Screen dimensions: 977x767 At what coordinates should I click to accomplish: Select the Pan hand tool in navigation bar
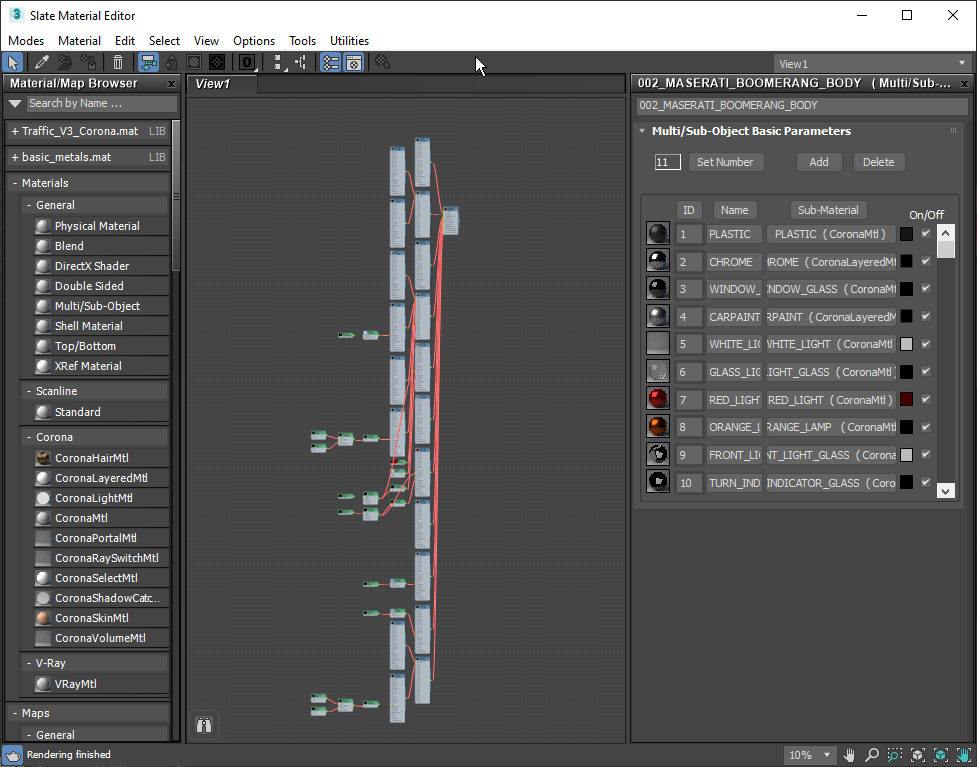[x=849, y=755]
